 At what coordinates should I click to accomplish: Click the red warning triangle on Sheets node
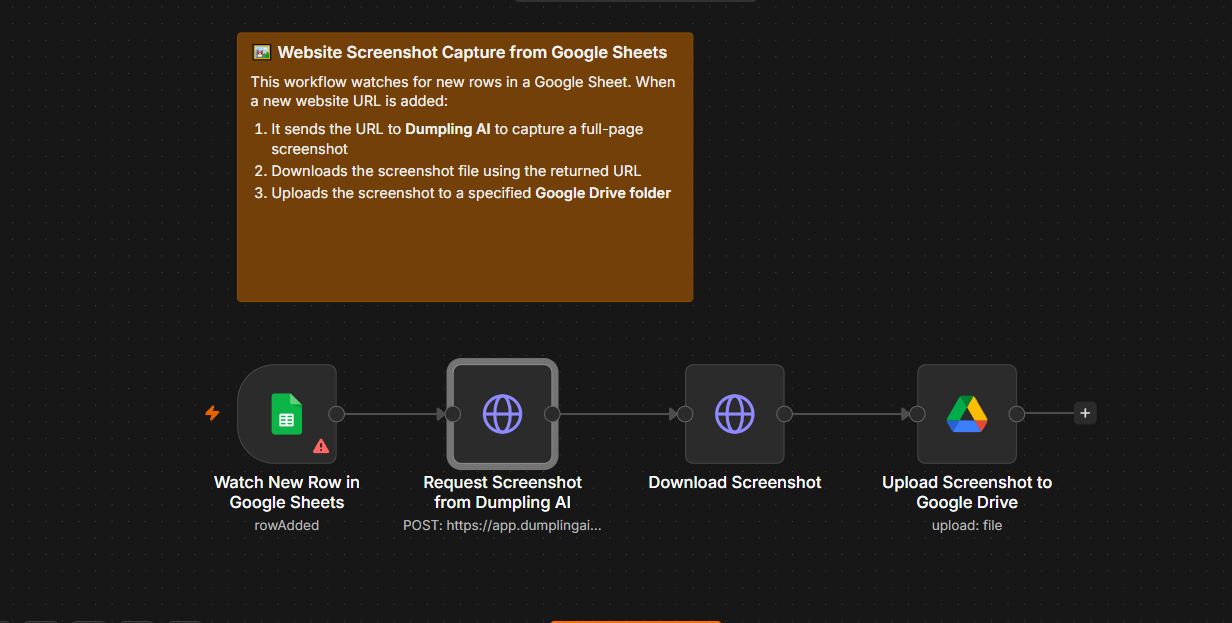[x=321, y=446]
